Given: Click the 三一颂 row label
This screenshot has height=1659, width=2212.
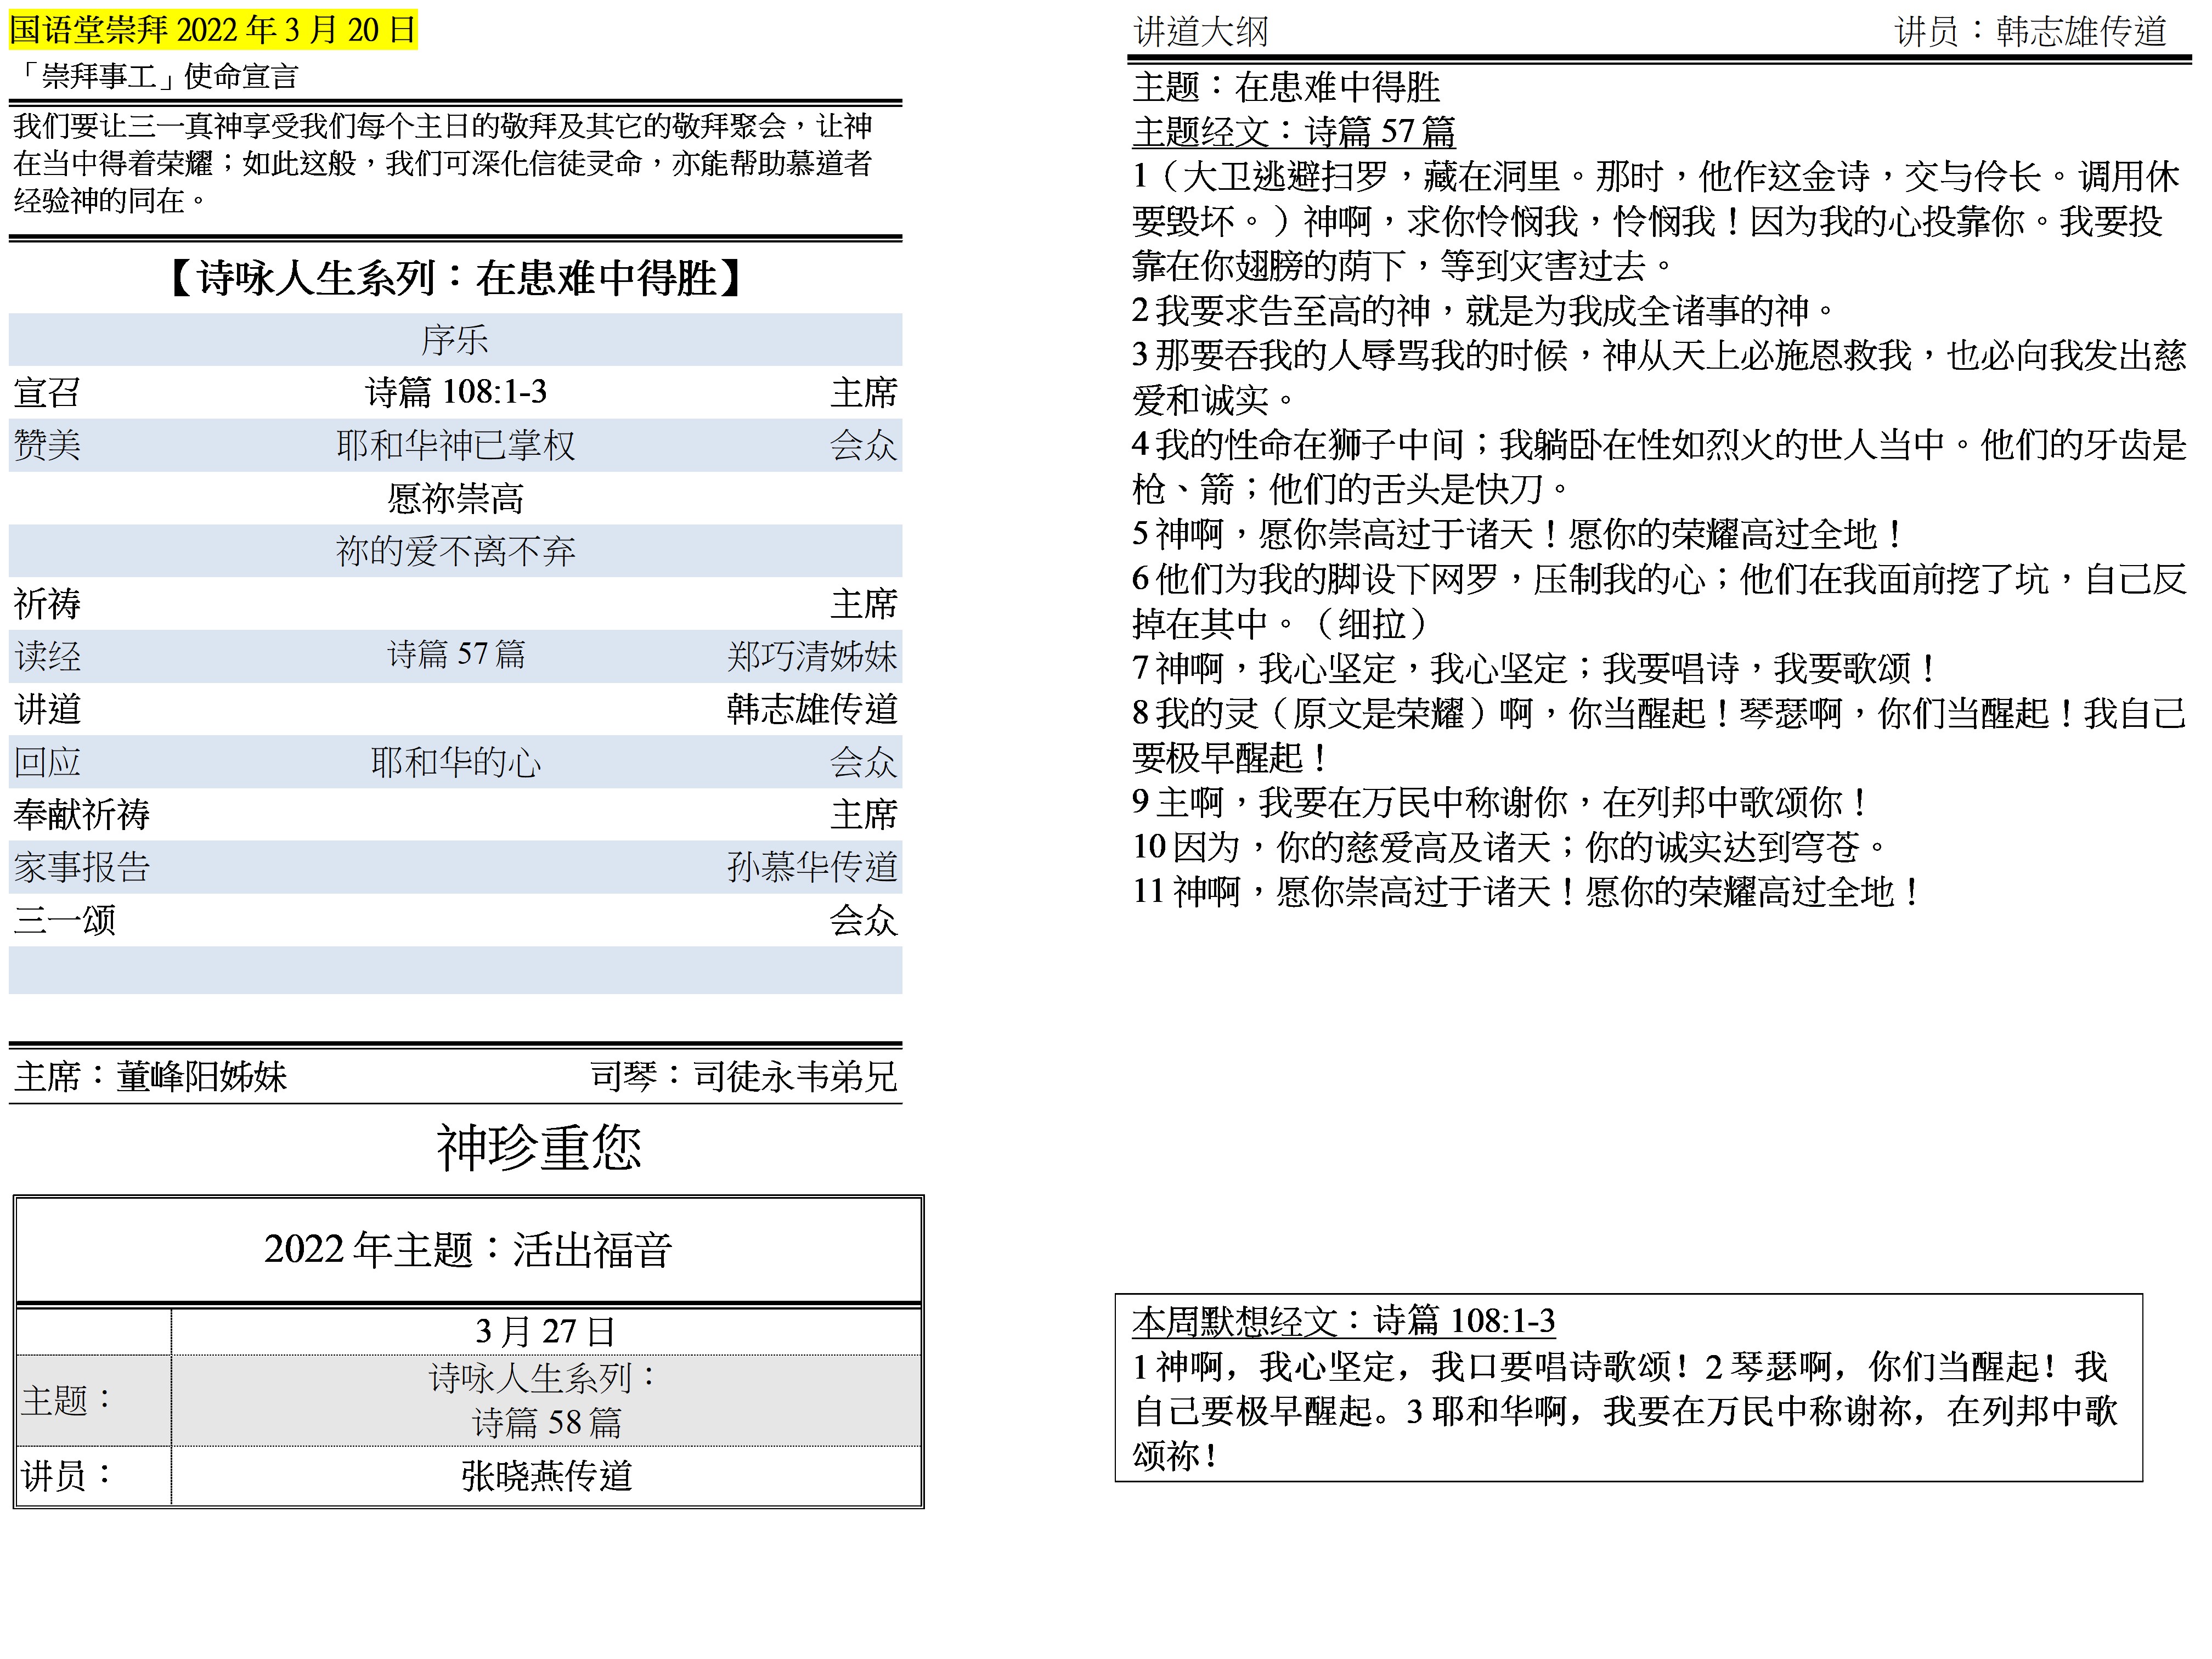Looking at the screenshot, I should point(65,920).
